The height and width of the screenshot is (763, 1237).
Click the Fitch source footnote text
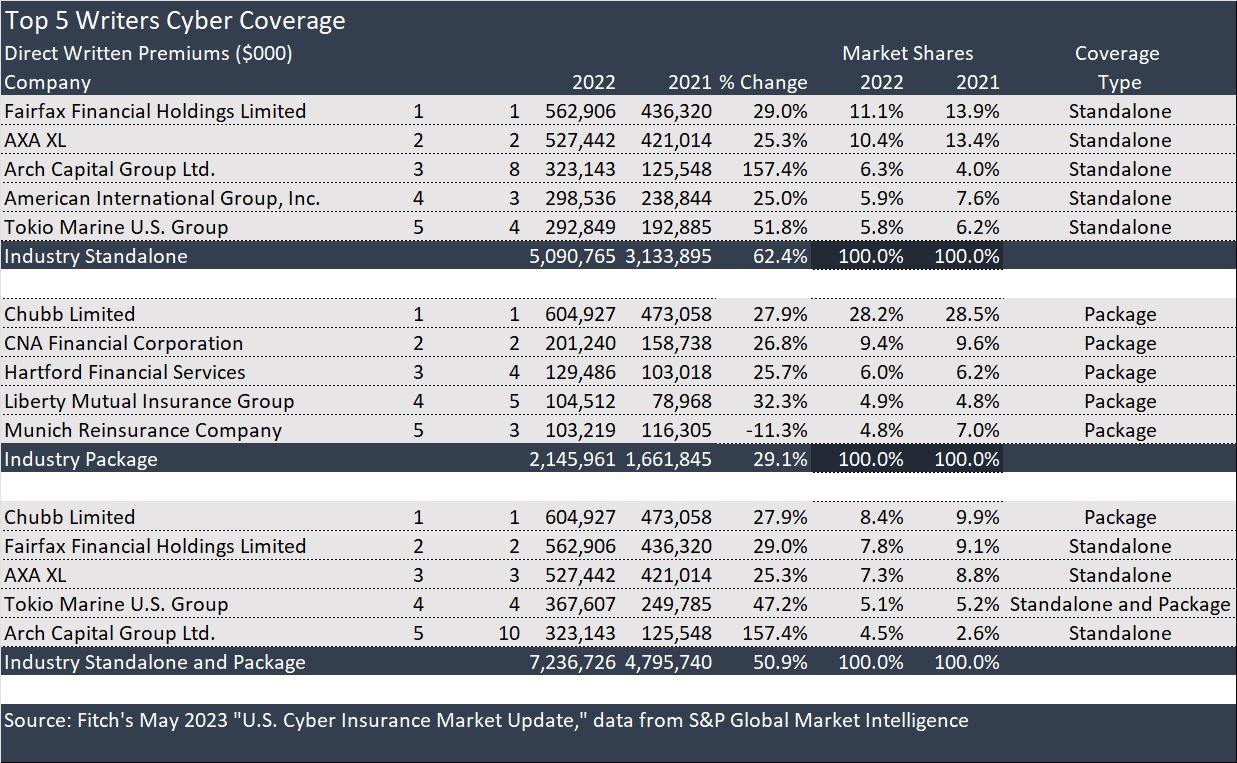point(486,720)
